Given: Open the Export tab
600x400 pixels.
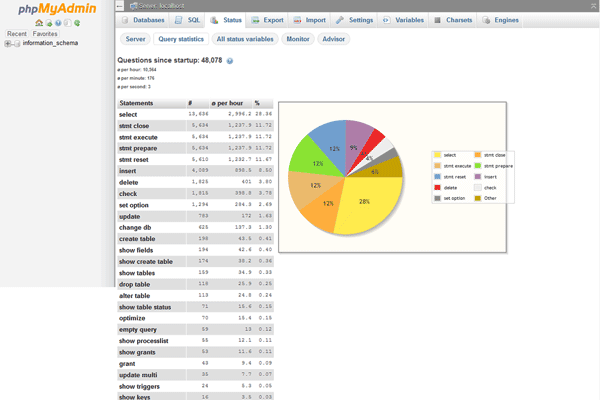Looking at the screenshot, I should (x=267, y=20).
